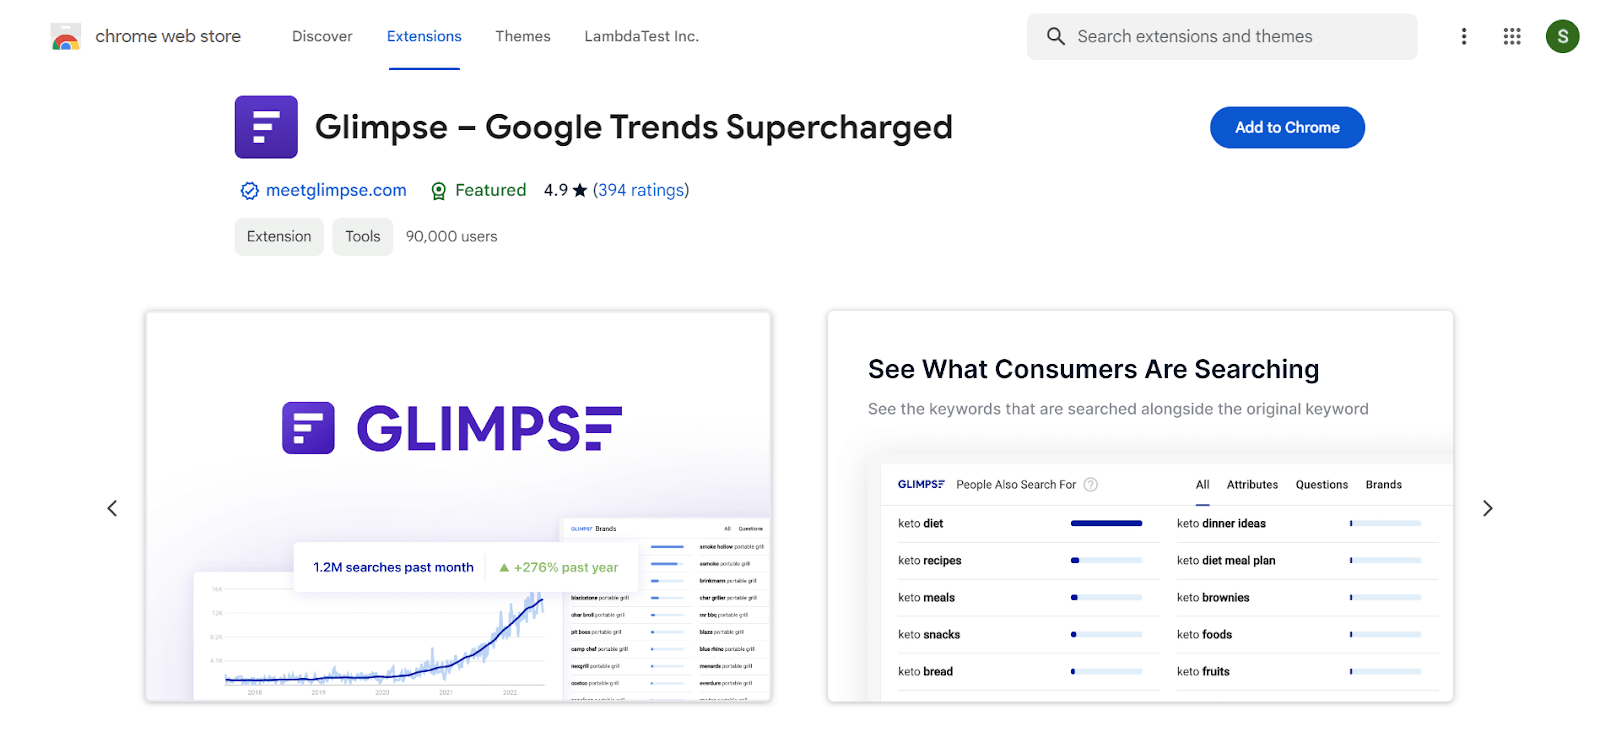1600x732 pixels.
Task: Click the help question mark in People Also Search For
Action: (x=1090, y=484)
